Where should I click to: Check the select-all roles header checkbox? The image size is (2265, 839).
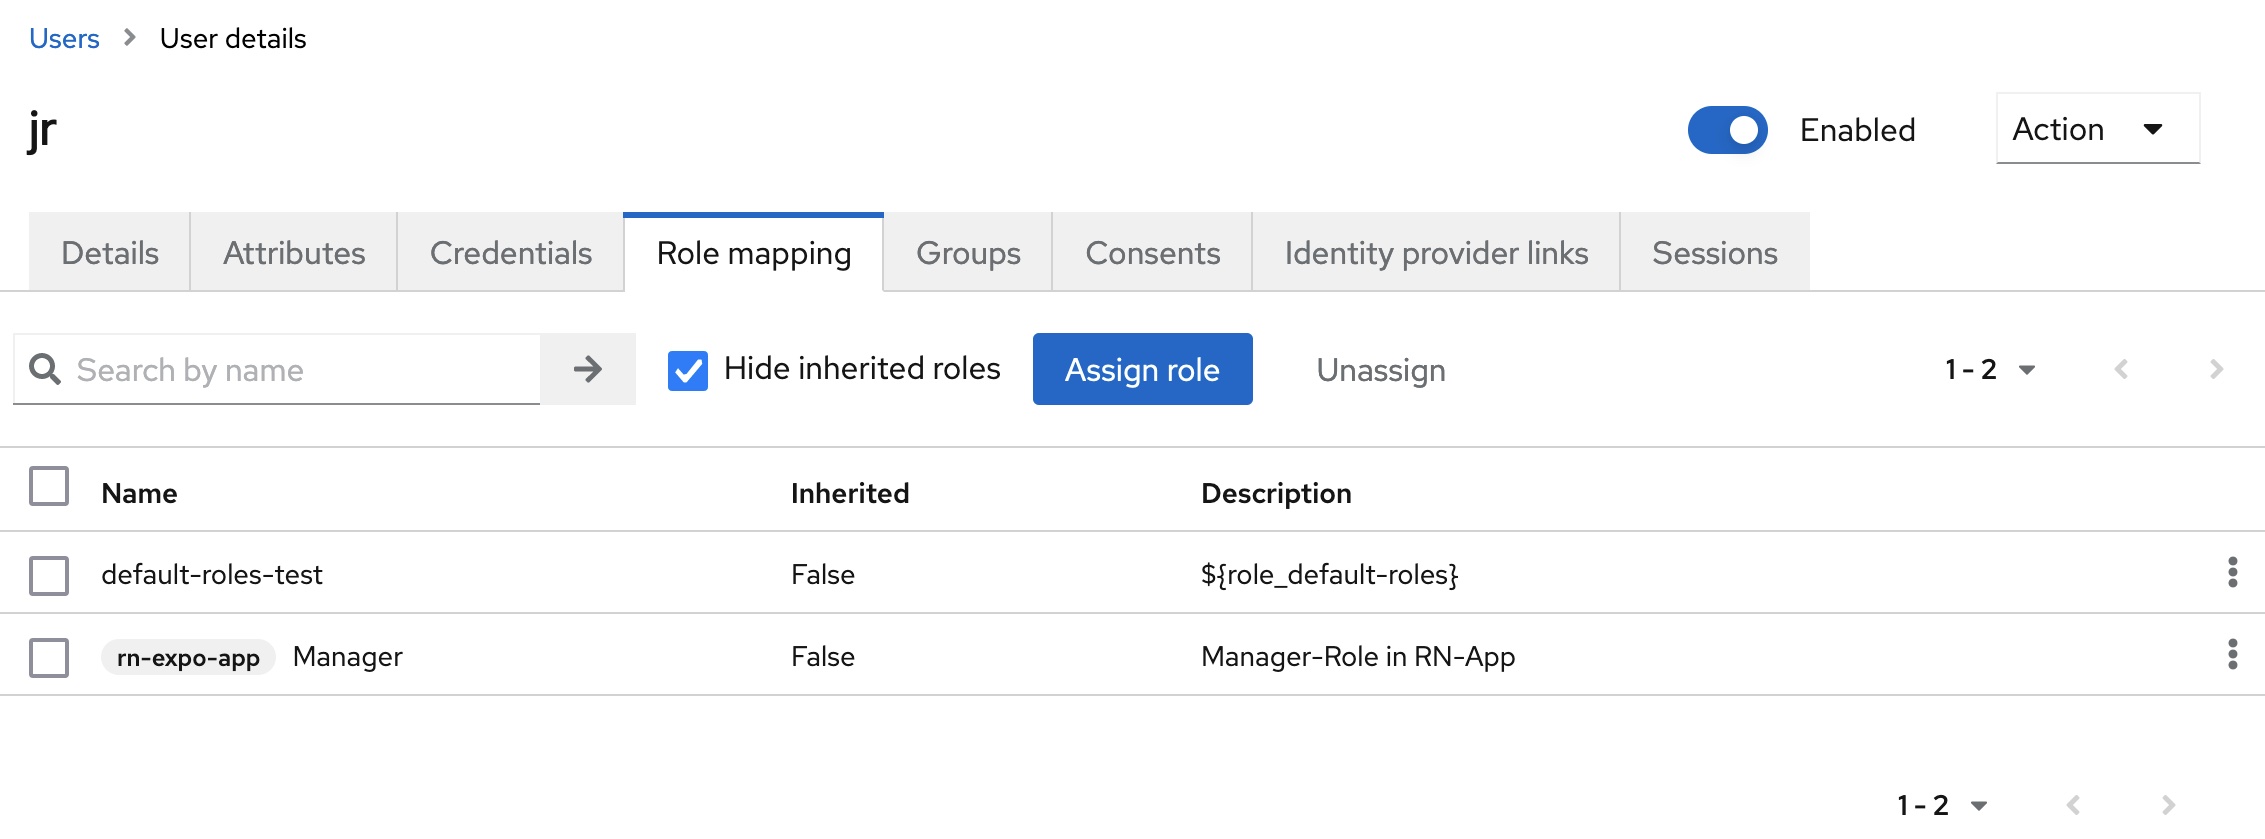coord(49,487)
